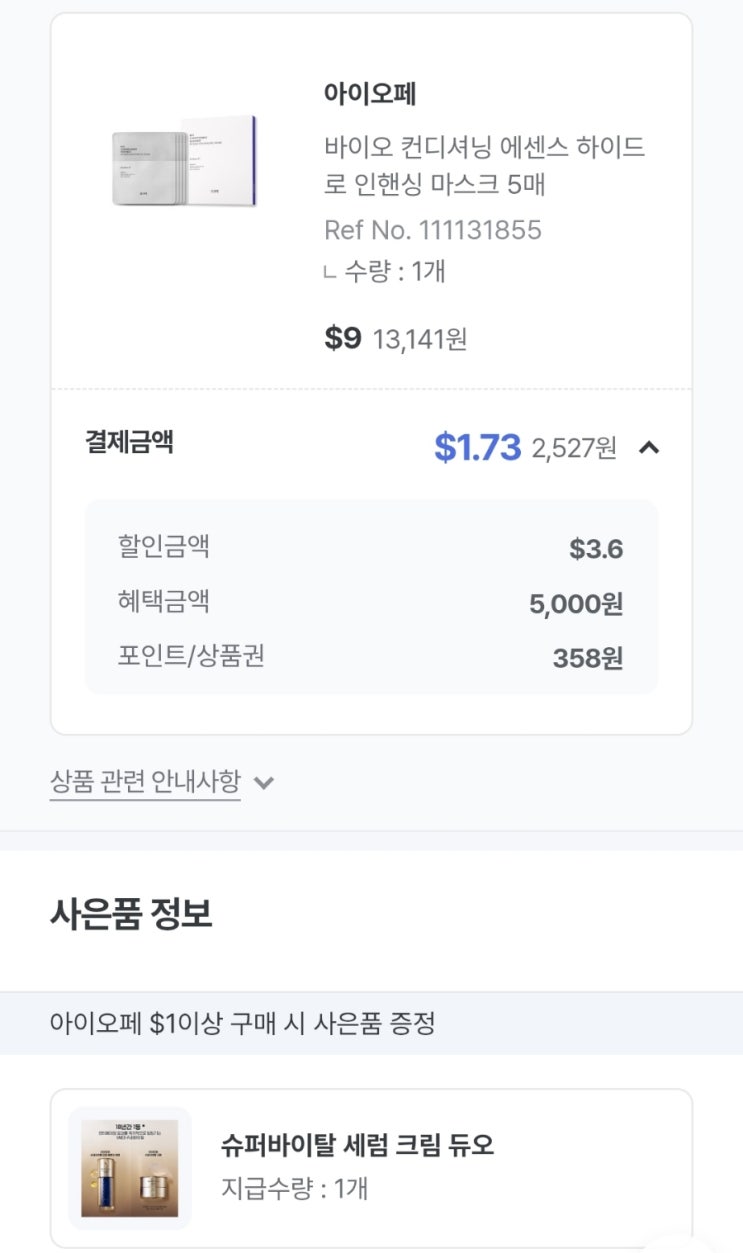
Task: Tap the 13,141원 converted price
Action: [420, 340]
